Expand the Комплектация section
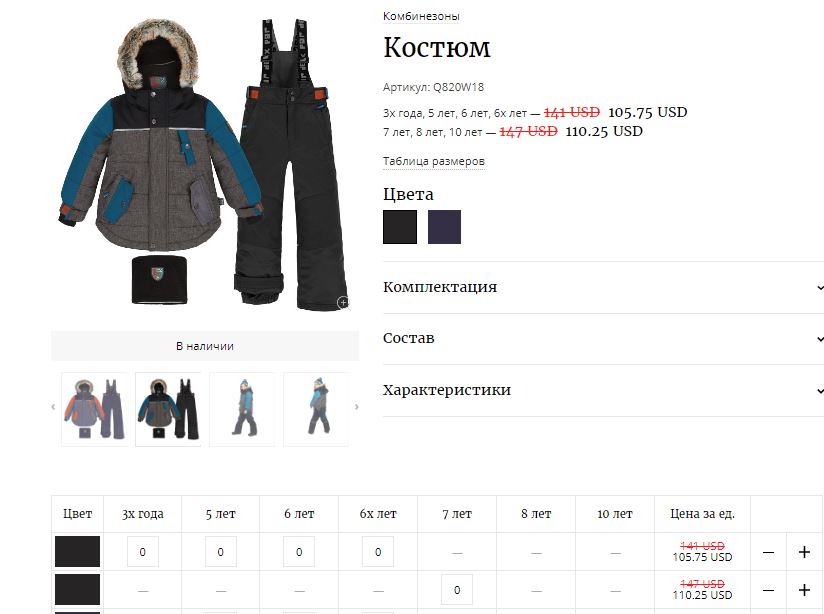Viewport: 824px width, 614px height. (603, 287)
